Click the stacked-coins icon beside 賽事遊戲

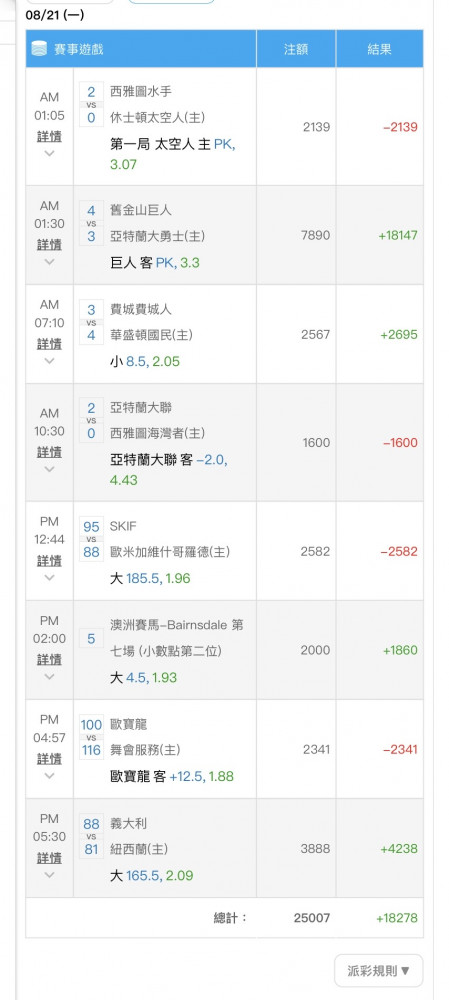(x=40, y=48)
